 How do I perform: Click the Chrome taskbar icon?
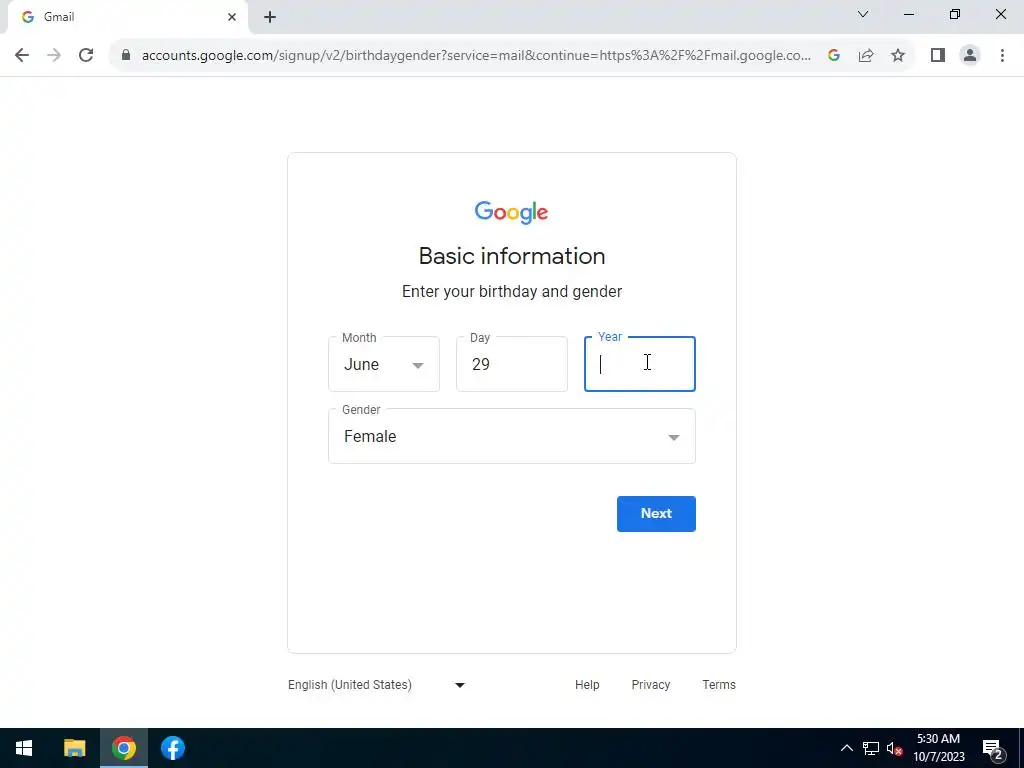pyautogui.click(x=123, y=748)
